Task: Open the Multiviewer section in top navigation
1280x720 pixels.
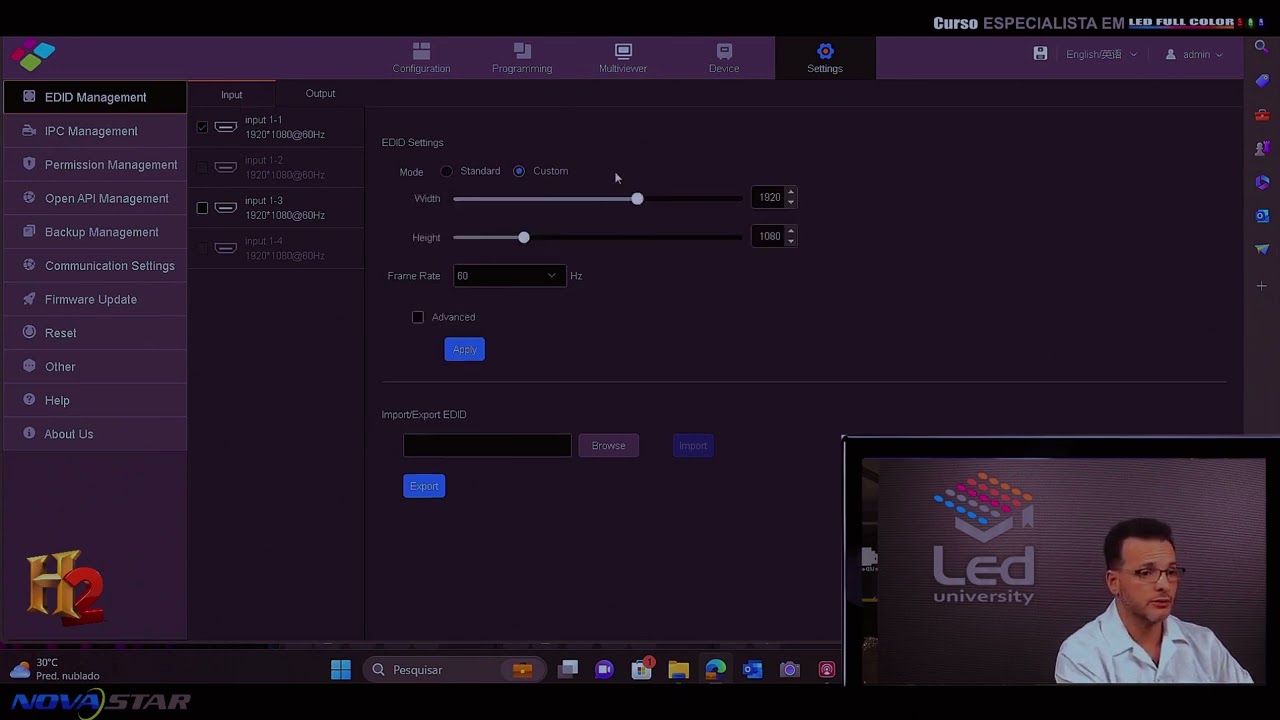Action: pos(623,58)
